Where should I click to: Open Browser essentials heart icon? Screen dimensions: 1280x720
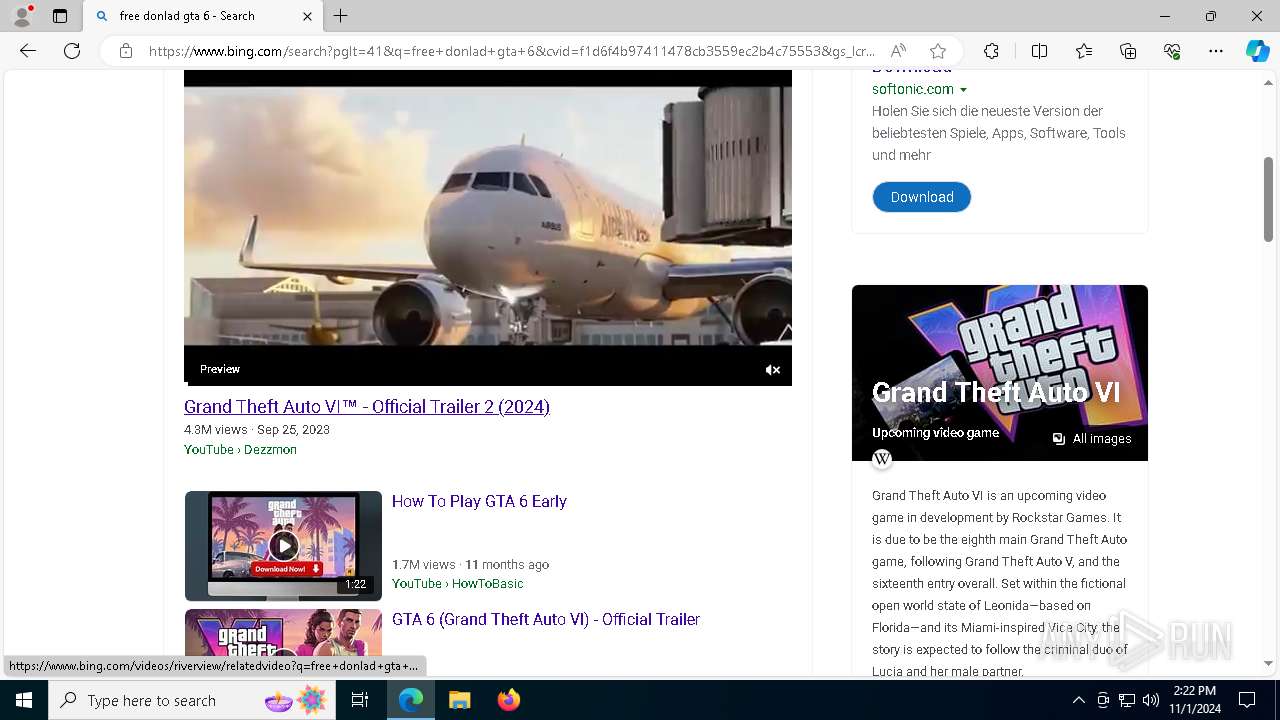point(1172,51)
